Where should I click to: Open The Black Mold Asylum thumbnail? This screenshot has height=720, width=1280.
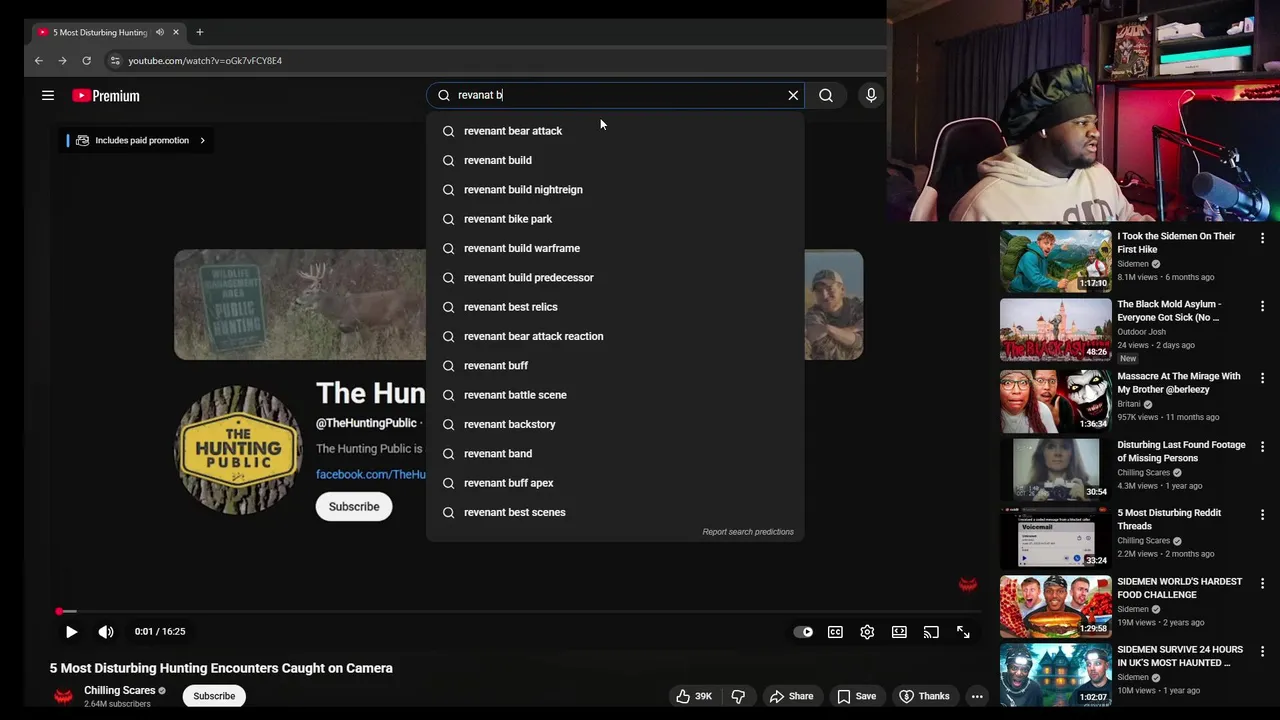click(x=1055, y=330)
